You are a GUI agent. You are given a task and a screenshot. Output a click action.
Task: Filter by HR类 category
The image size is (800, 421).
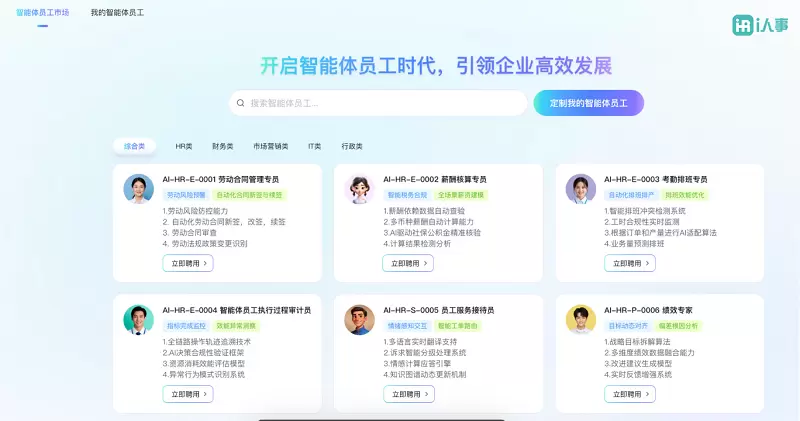184,146
